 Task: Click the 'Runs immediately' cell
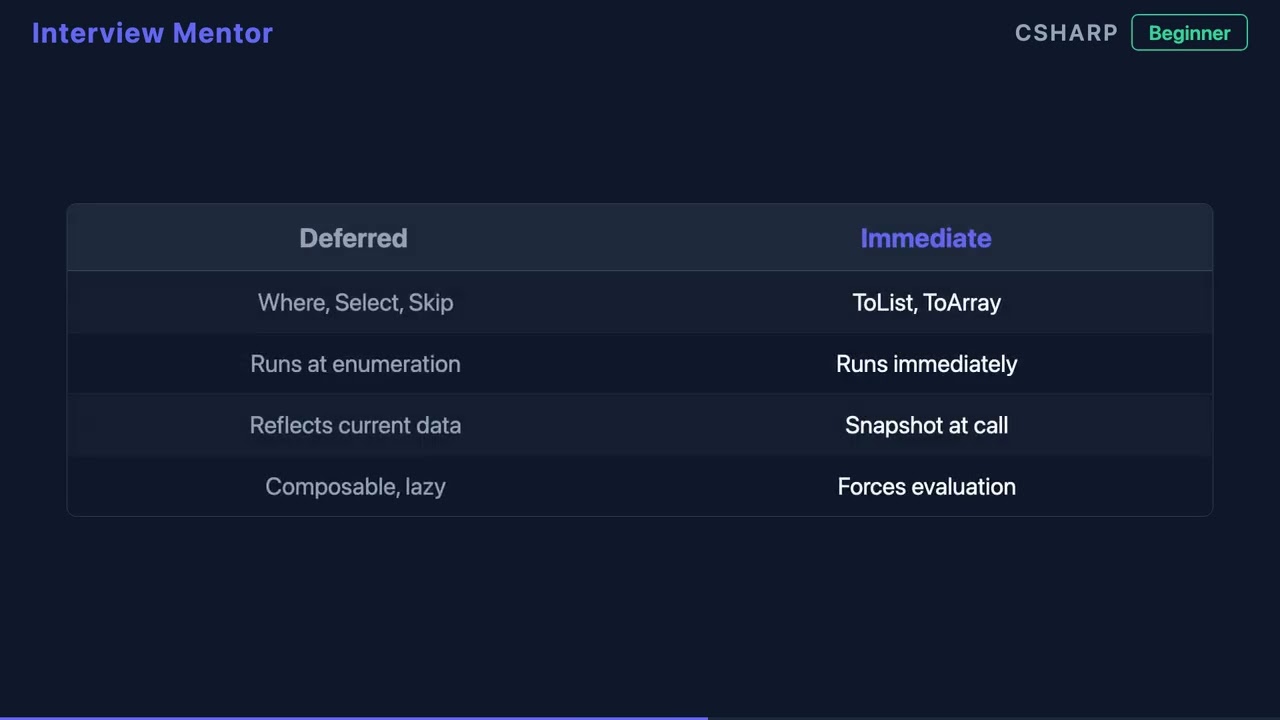pos(926,364)
